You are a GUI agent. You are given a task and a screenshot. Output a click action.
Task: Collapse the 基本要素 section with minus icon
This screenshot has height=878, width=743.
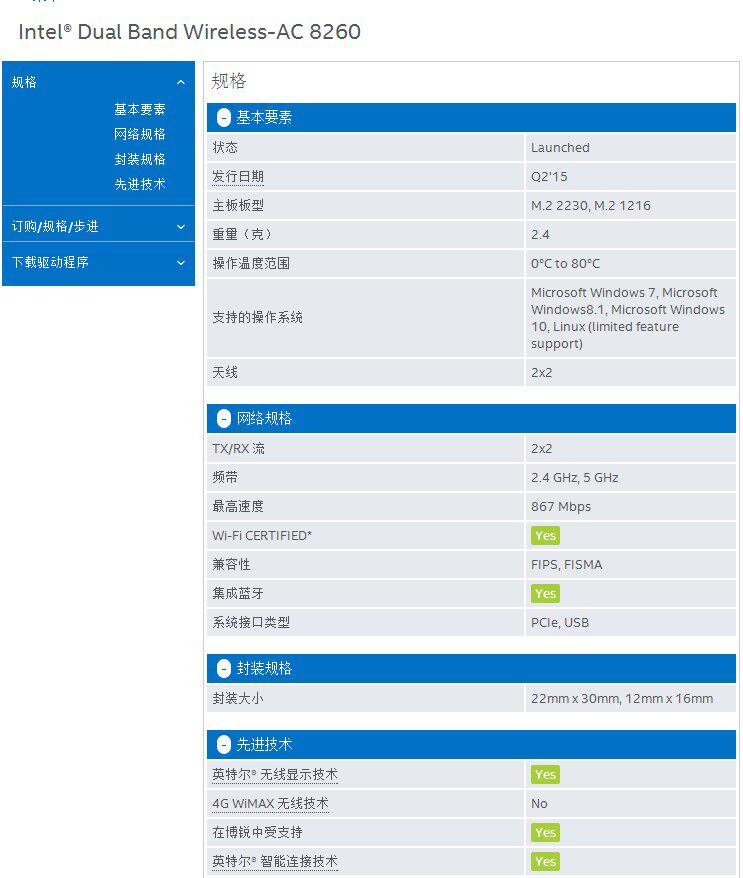223,118
